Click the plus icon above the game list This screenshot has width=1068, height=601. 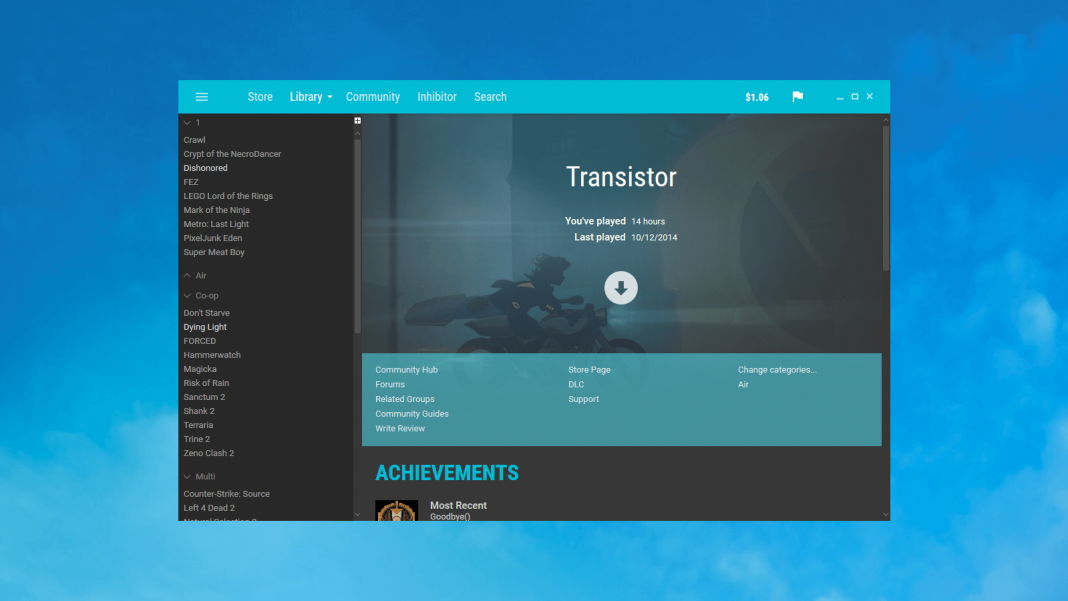click(x=358, y=121)
